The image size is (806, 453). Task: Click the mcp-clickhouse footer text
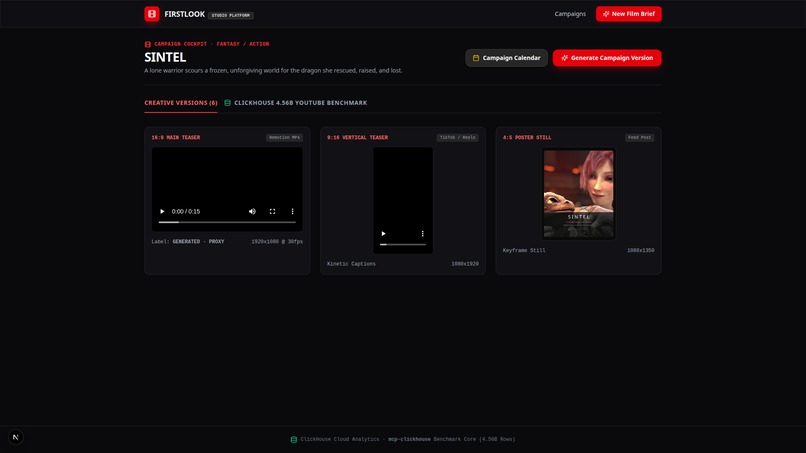[x=409, y=440]
